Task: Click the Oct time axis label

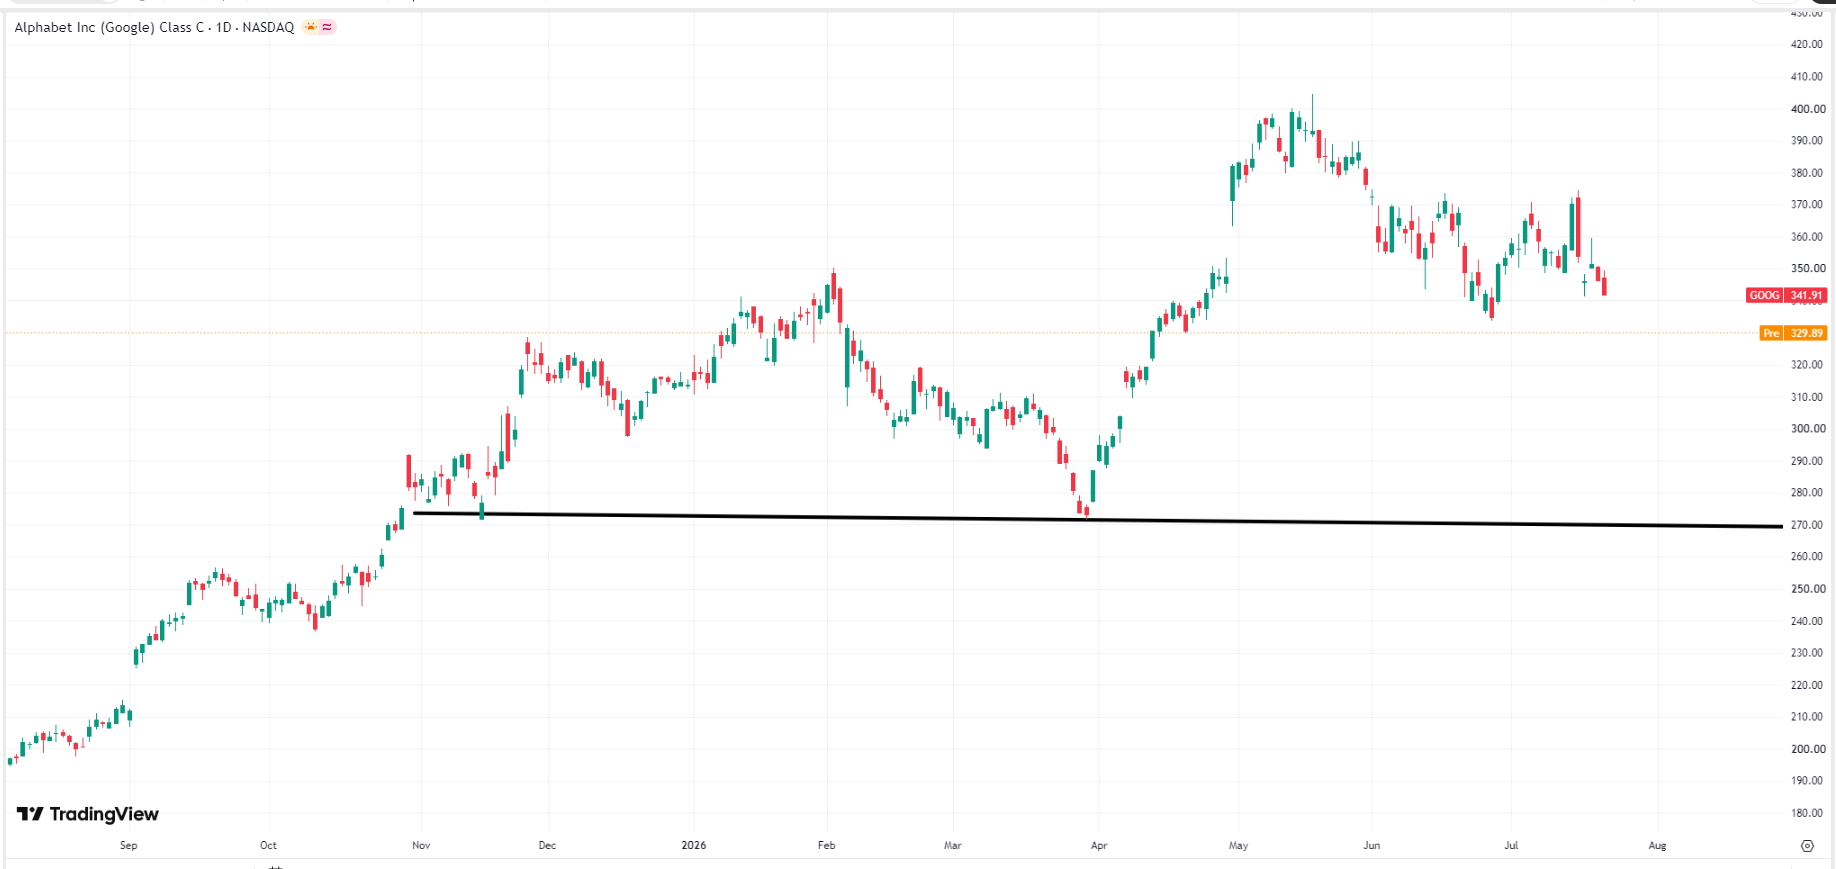Action: tap(268, 846)
